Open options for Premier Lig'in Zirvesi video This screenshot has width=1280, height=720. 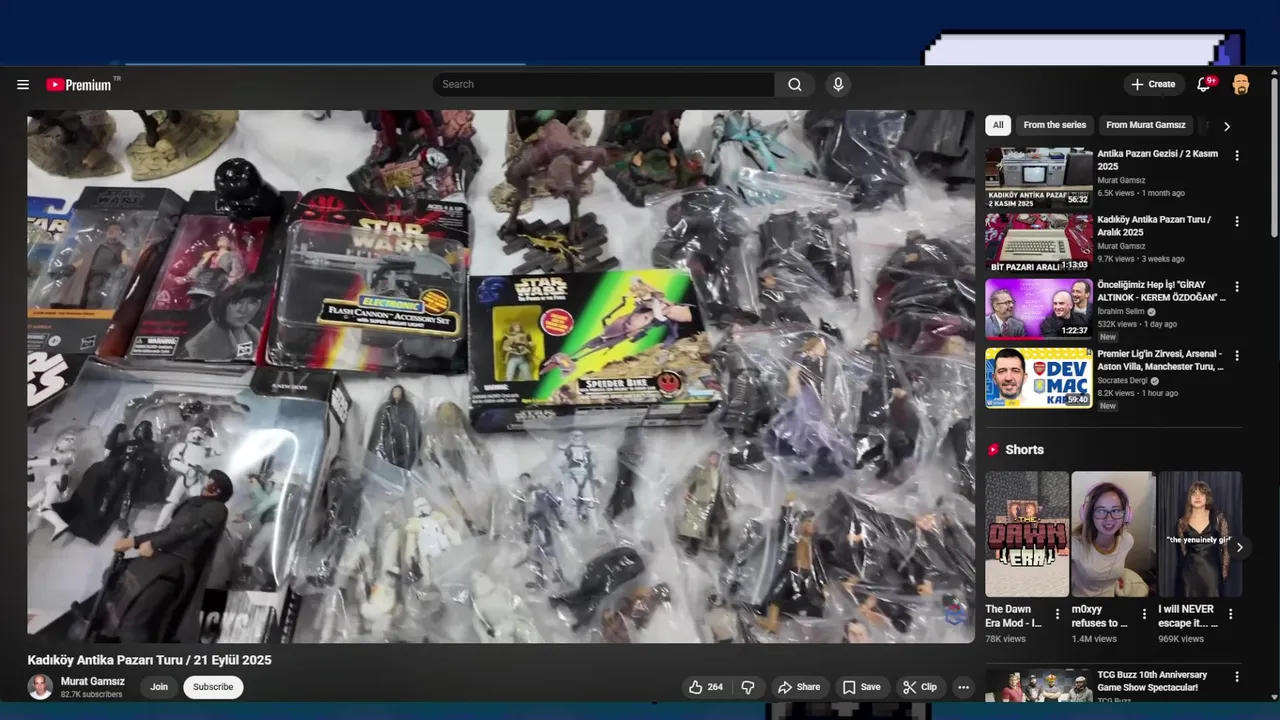(x=1237, y=356)
